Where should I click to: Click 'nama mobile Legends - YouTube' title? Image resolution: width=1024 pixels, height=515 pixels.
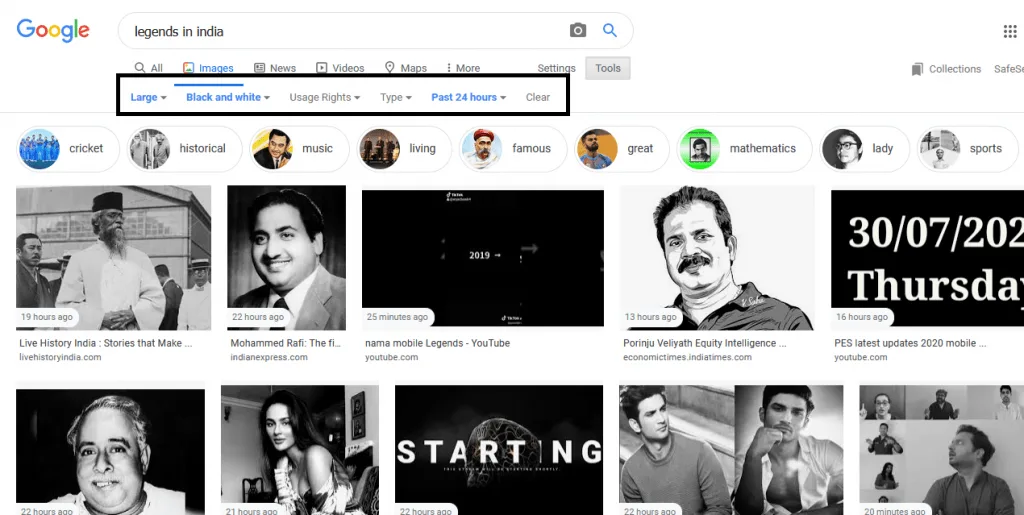click(x=438, y=343)
